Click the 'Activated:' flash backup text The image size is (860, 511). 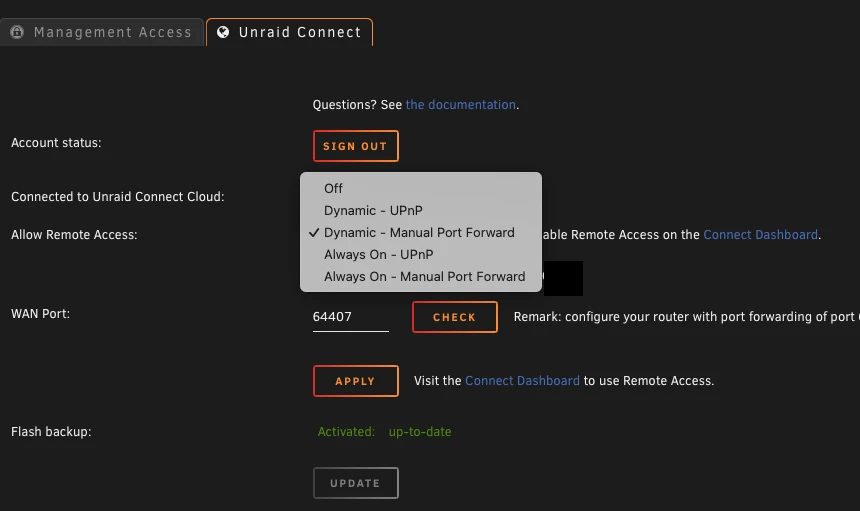[x=346, y=432]
